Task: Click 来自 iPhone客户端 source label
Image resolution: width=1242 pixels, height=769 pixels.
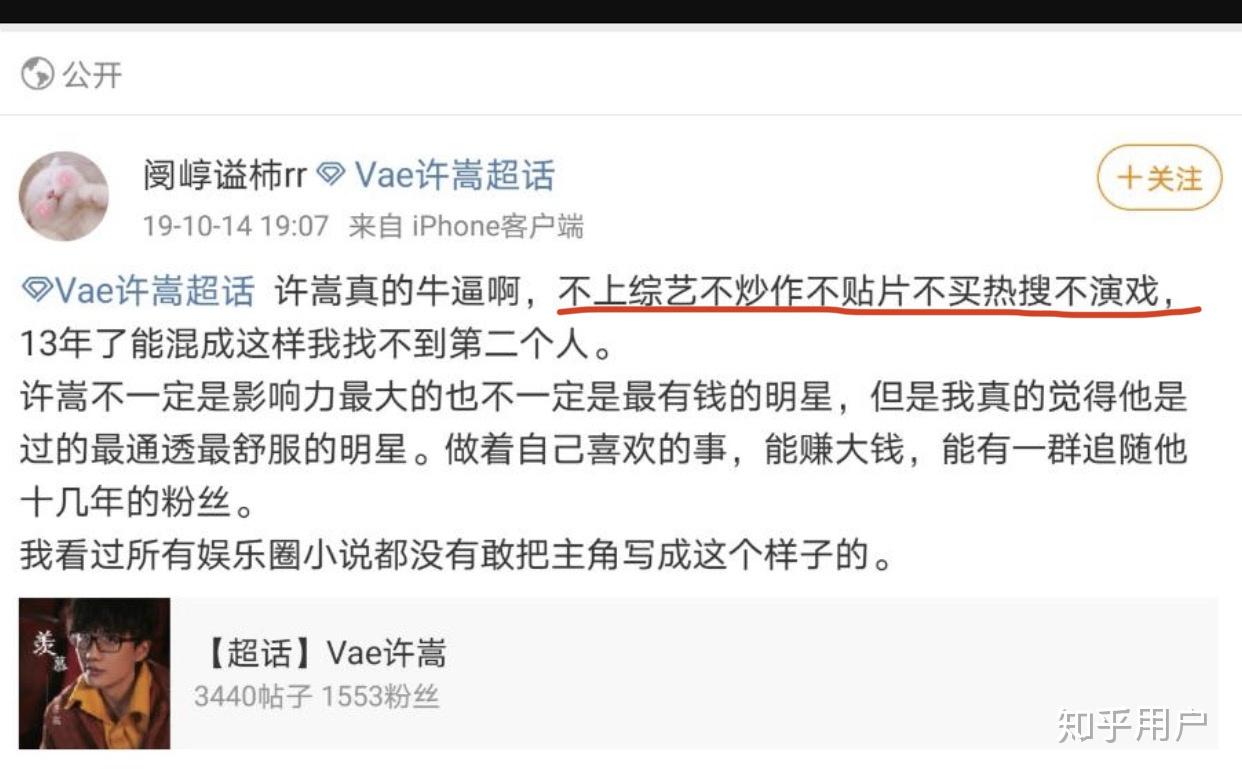Action: (466, 225)
